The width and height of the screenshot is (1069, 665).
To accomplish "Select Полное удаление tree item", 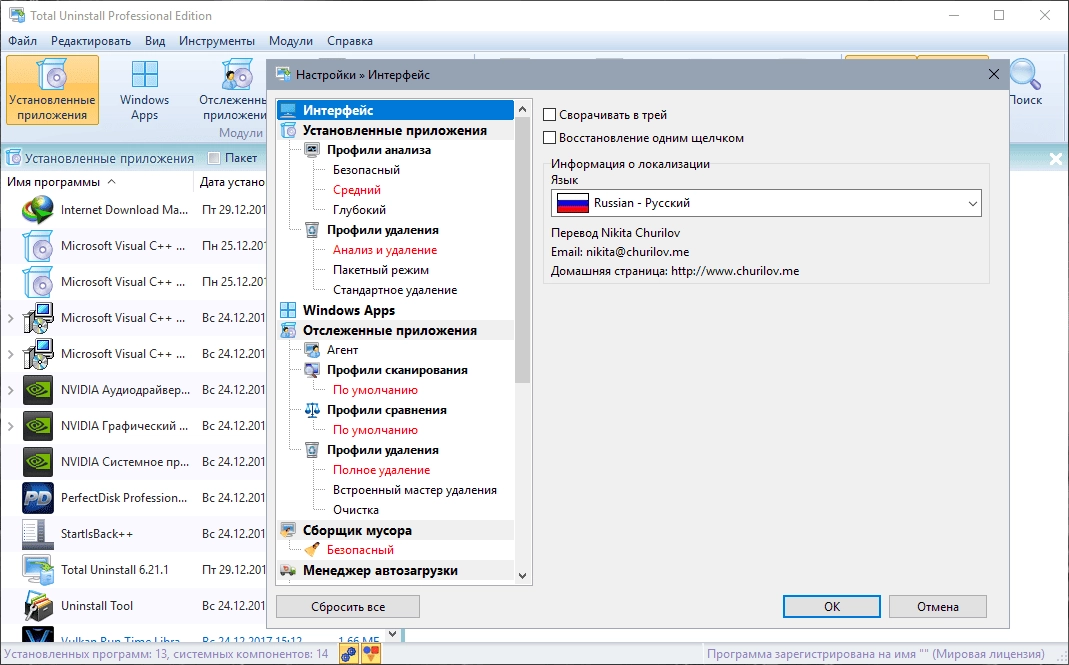I will 381,470.
